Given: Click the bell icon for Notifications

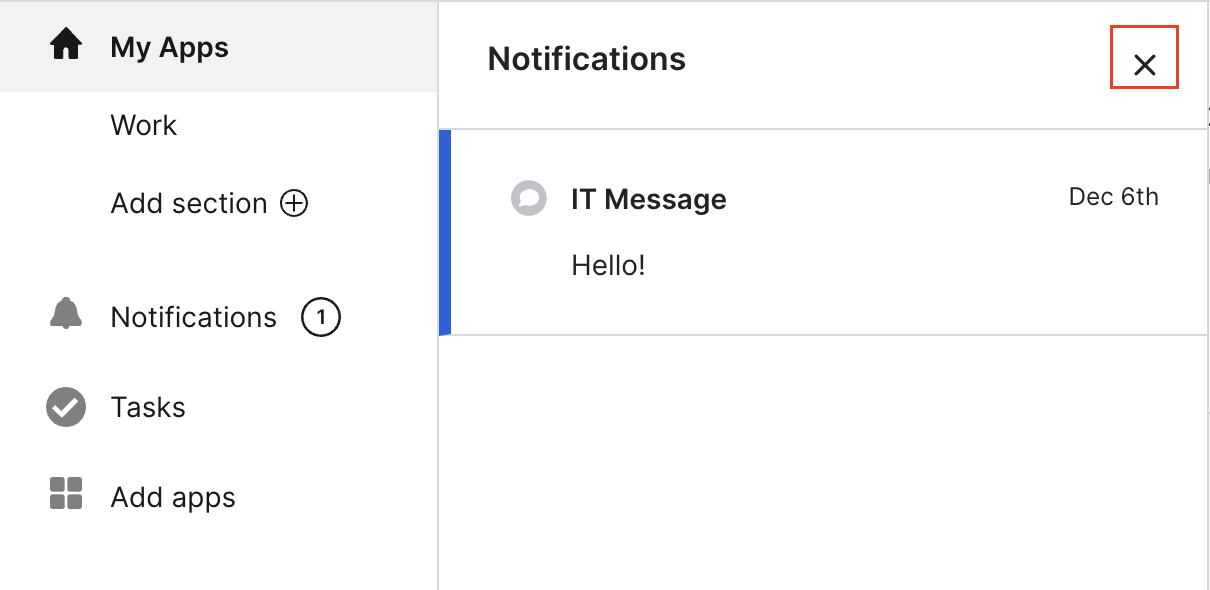Looking at the screenshot, I should [66, 314].
